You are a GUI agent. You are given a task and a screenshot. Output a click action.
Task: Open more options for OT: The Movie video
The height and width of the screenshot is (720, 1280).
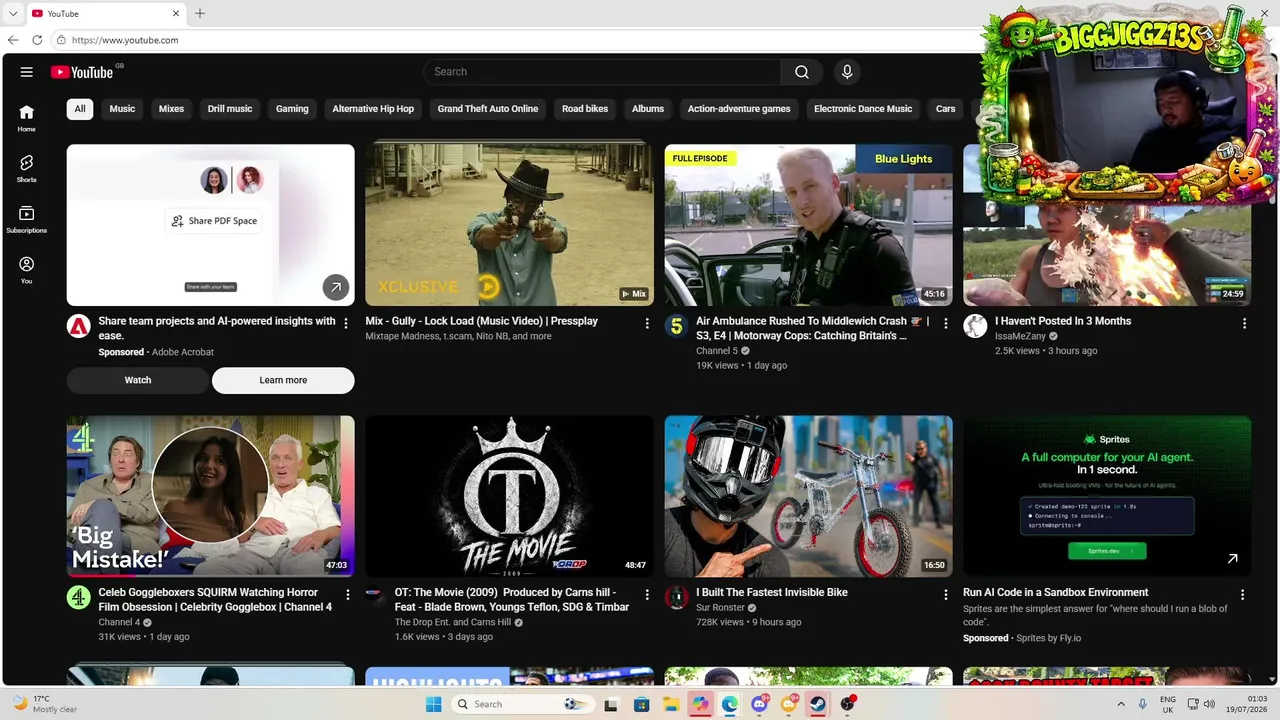[647, 594]
